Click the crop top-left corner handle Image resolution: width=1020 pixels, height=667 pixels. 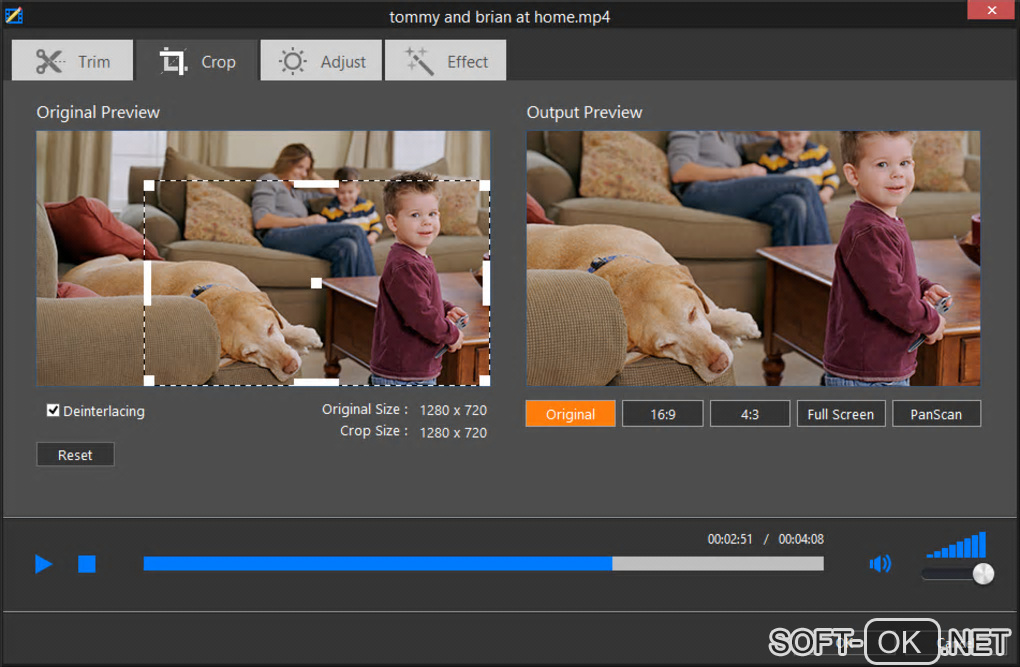pos(149,186)
